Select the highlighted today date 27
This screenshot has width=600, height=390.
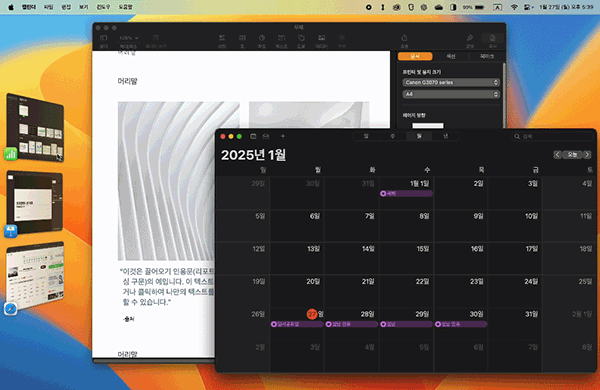coord(312,314)
